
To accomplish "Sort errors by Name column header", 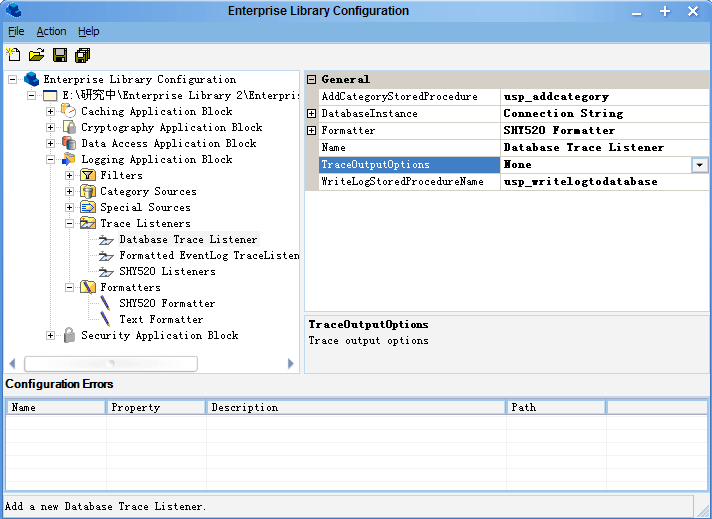I will pyautogui.click(x=56, y=407).
